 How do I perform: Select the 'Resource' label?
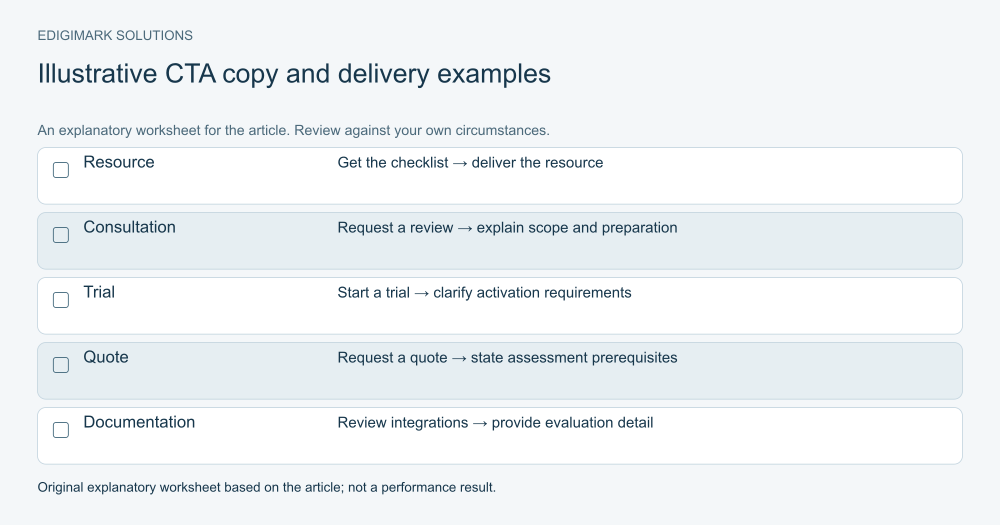[x=119, y=162]
